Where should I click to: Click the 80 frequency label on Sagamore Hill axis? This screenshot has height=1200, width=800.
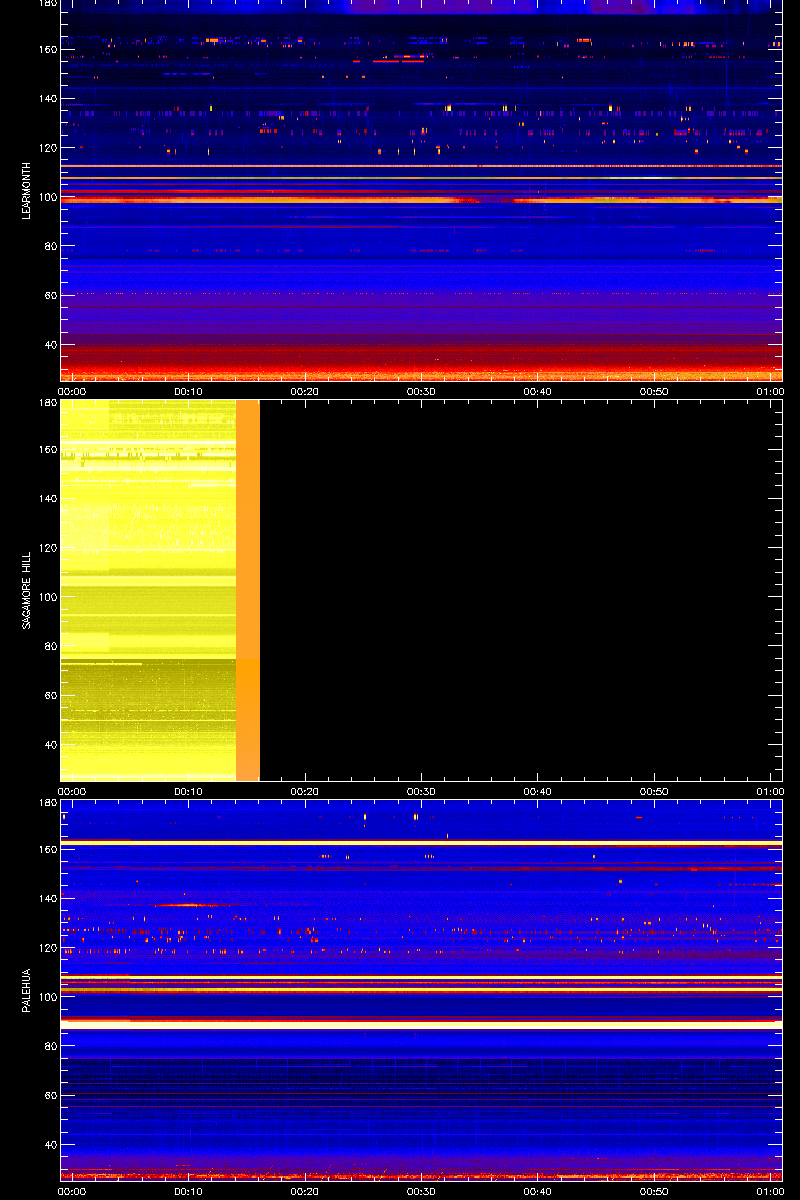click(x=49, y=647)
